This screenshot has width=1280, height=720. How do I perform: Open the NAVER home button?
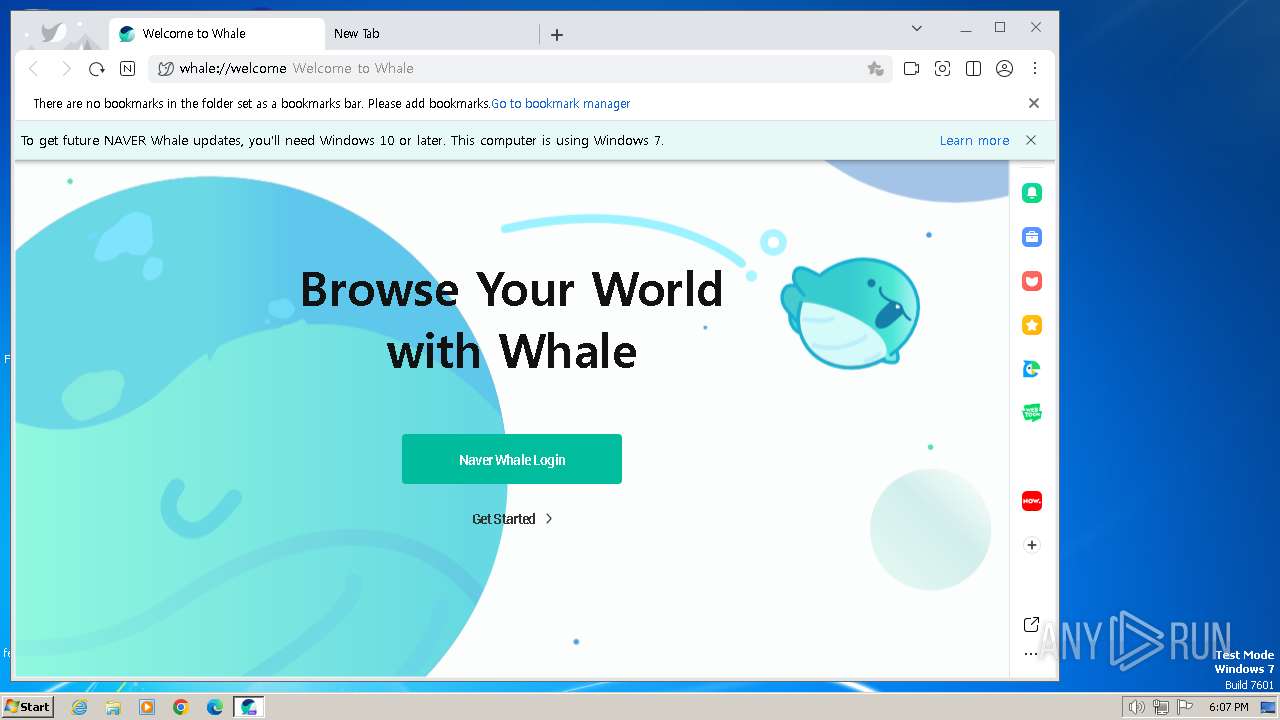pos(127,69)
